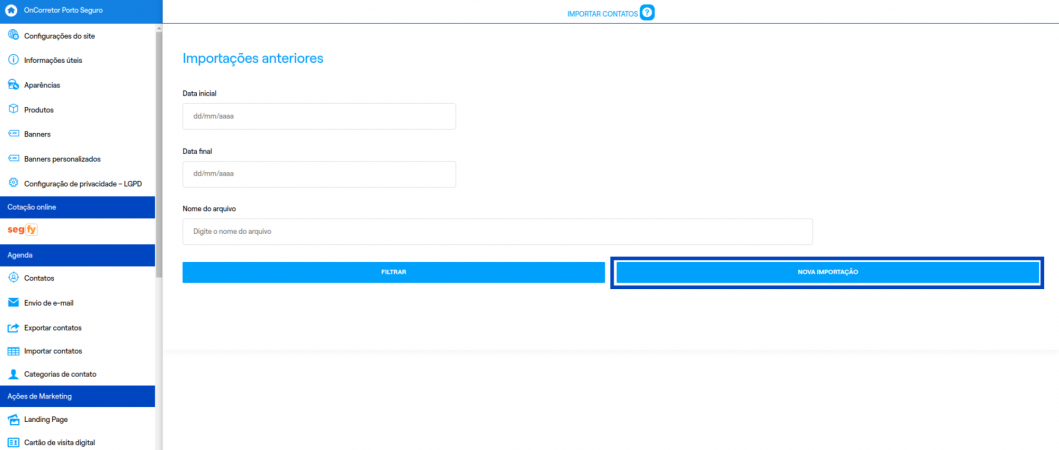
Task: Click the Banners sidebar icon
Action: pos(13,134)
